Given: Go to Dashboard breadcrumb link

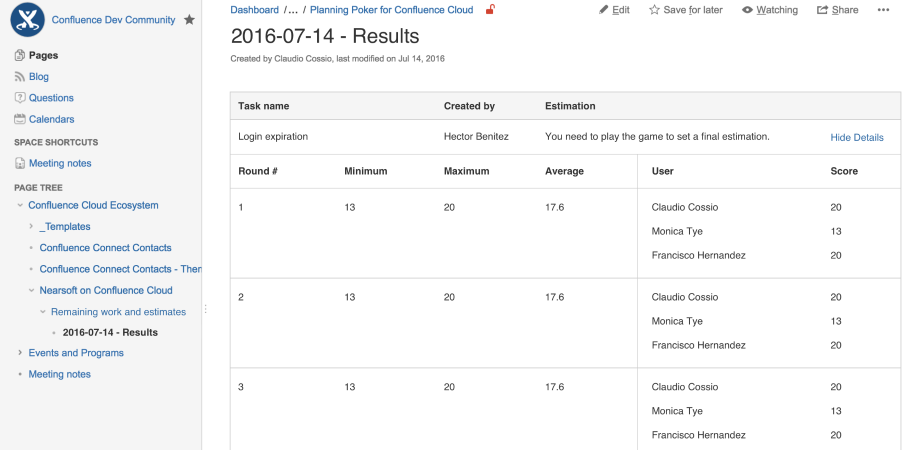Looking at the screenshot, I should (254, 10).
